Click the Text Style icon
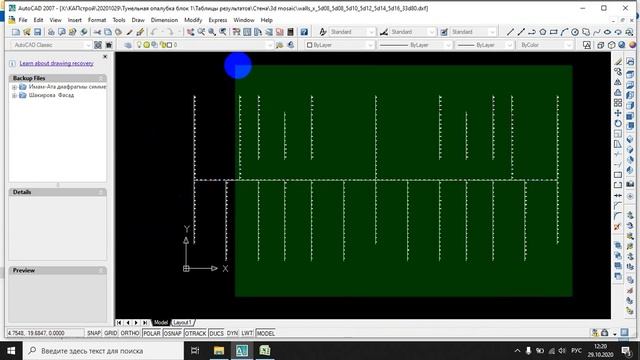640x360 pixels. (323, 32)
